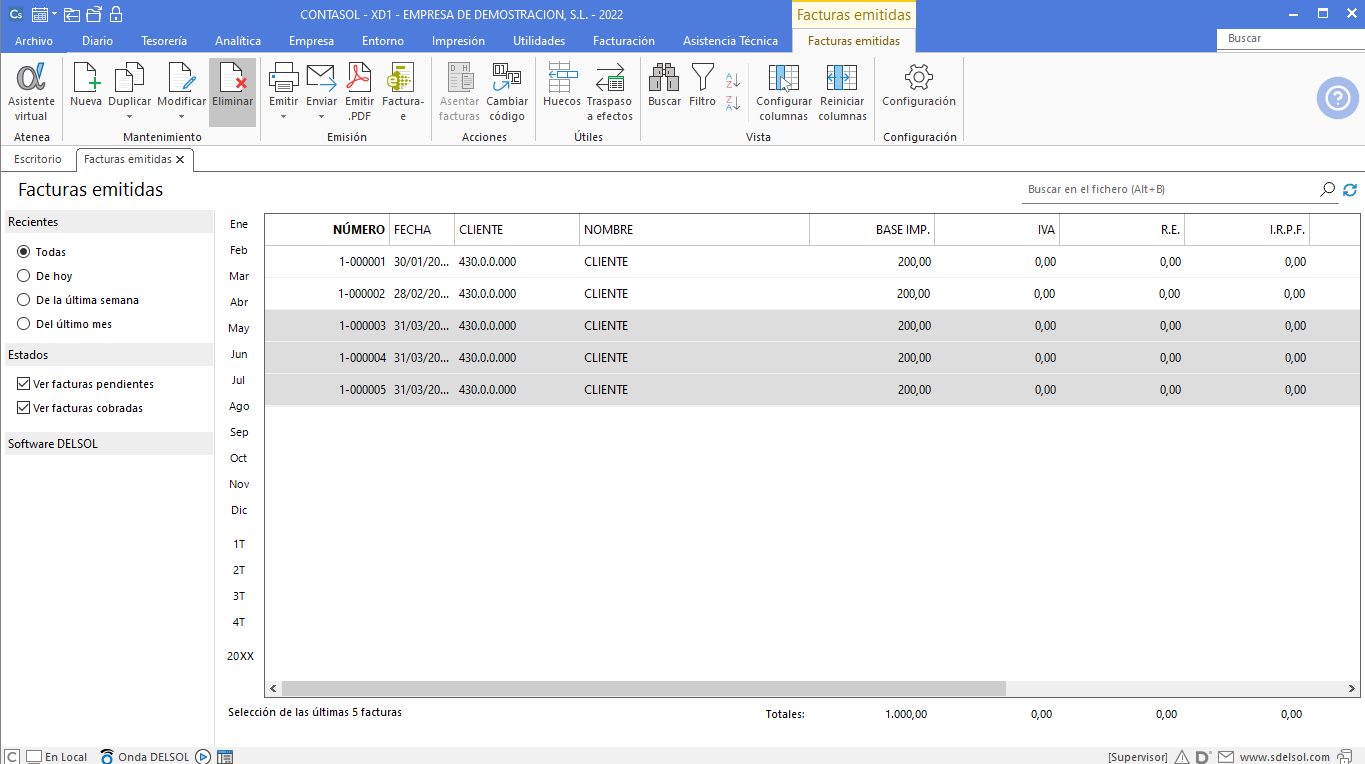Expand the Duplicar dropdown arrow

tap(129, 116)
